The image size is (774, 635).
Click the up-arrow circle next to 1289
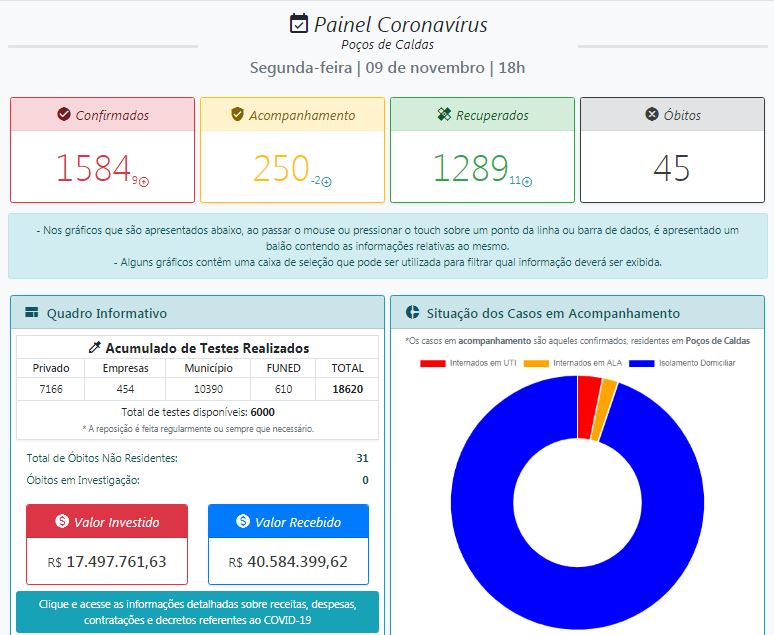click(x=527, y=182)
